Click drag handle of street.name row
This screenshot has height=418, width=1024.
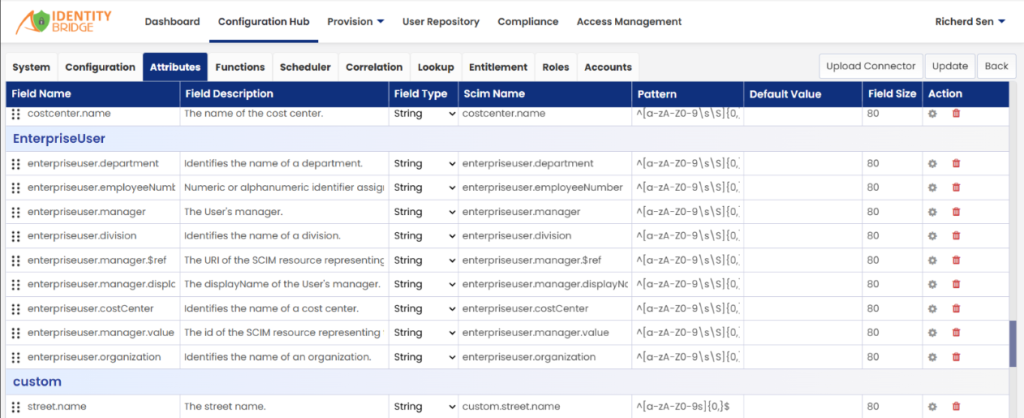coord(16,406)
